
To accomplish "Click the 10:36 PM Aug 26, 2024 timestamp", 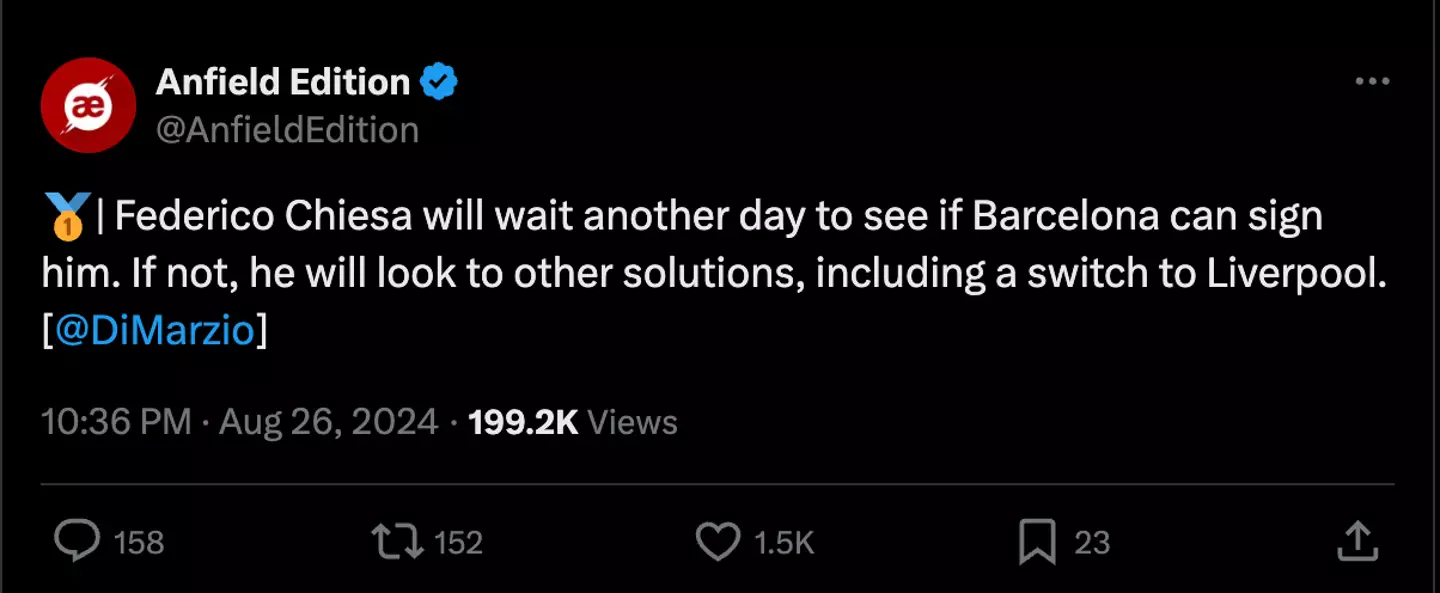I will click(x=240, y=422).
